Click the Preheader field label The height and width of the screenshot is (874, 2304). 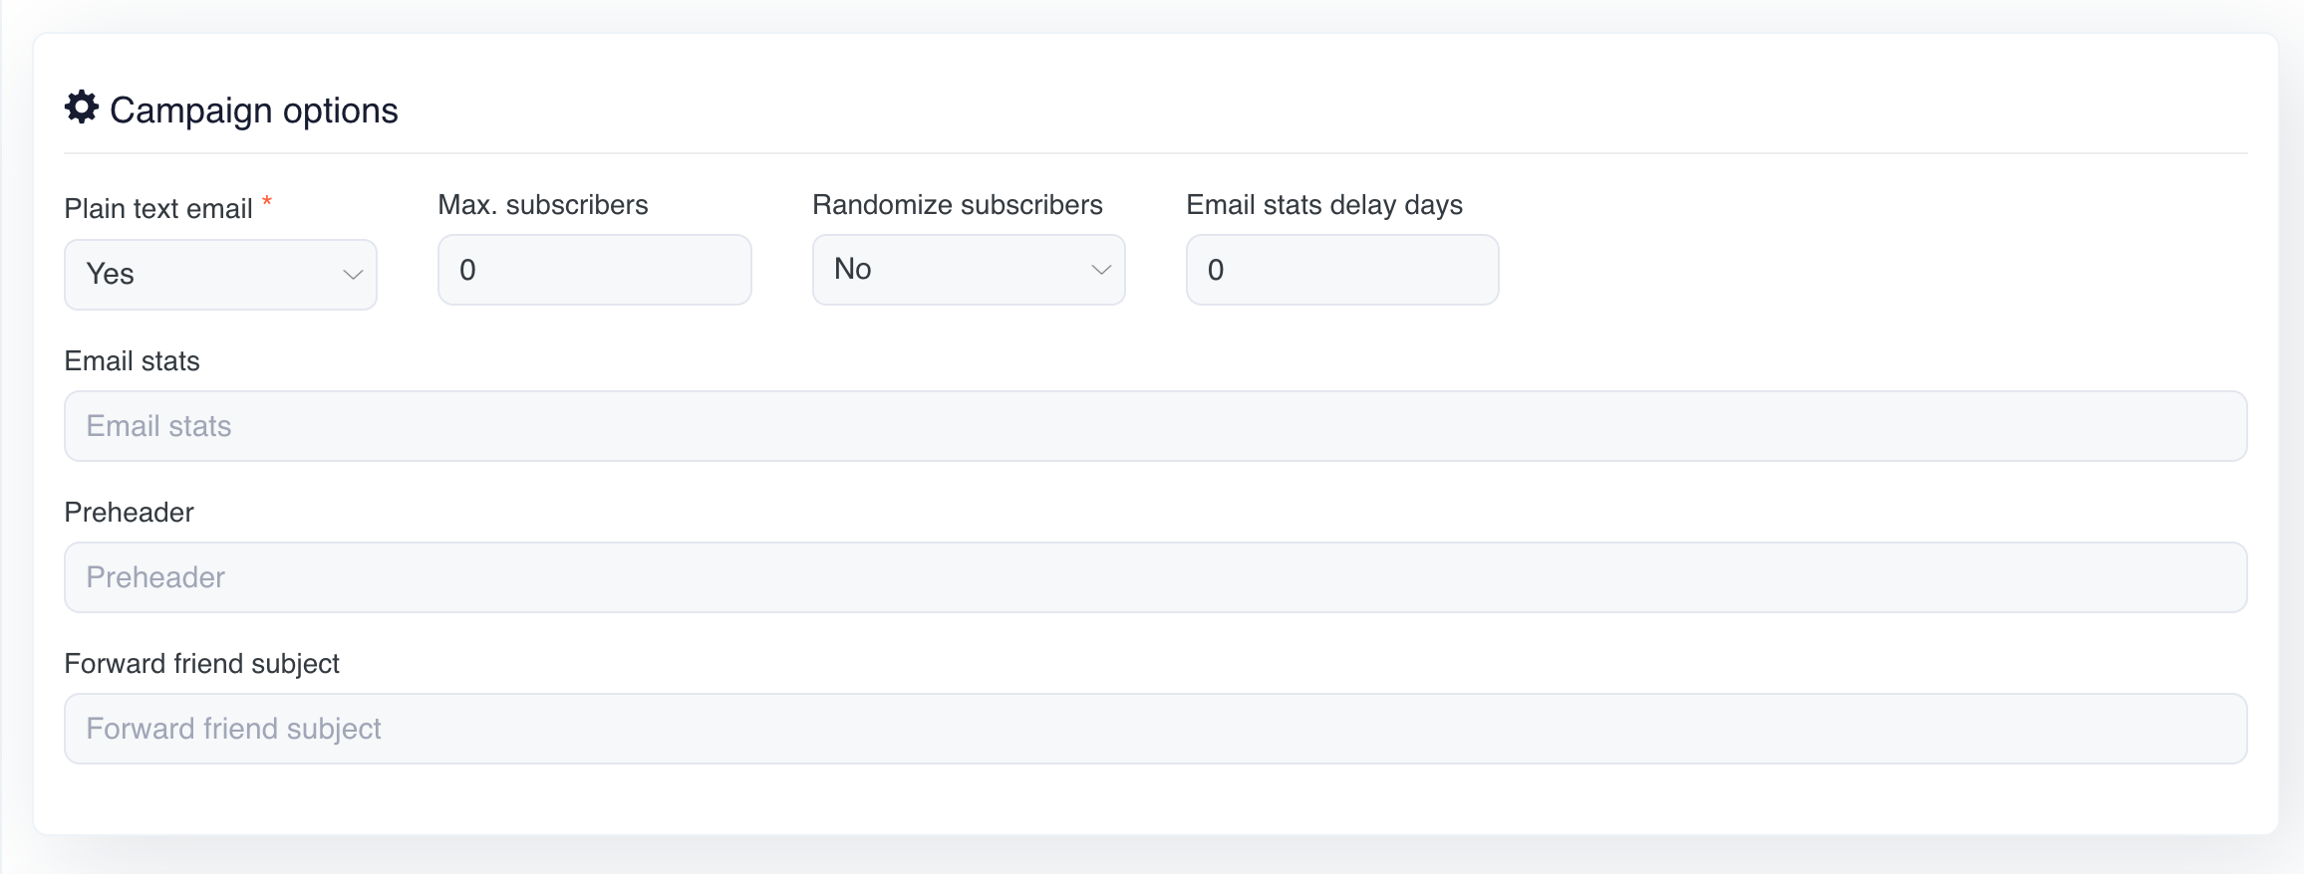129,512
